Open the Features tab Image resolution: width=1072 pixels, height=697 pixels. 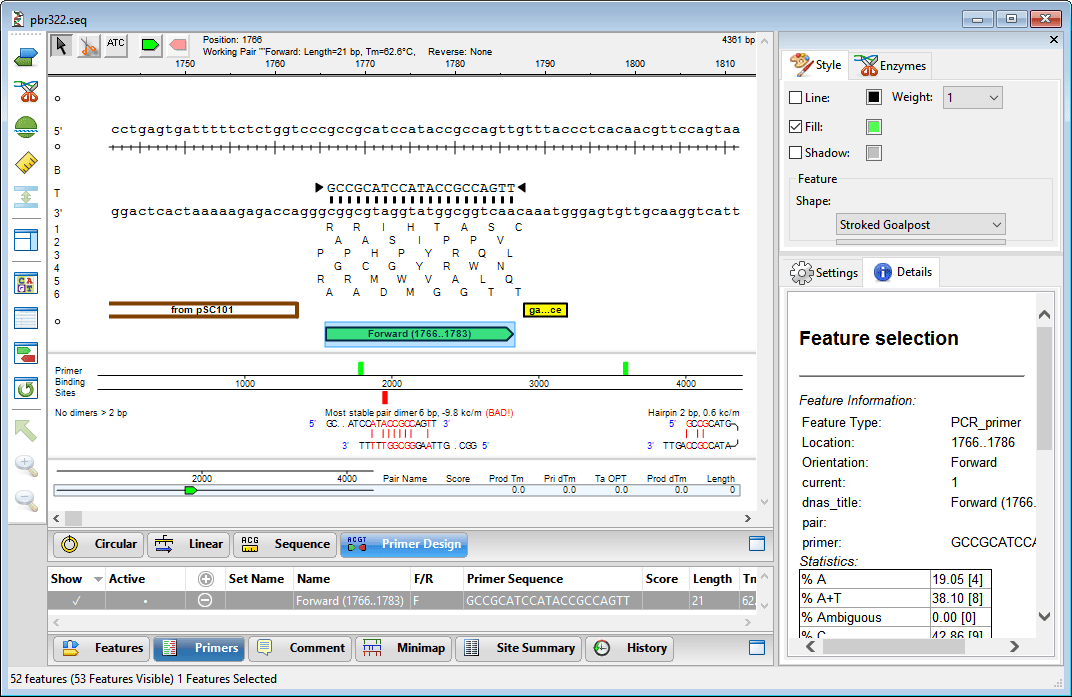pyautogui.click(x=103, y=648)
